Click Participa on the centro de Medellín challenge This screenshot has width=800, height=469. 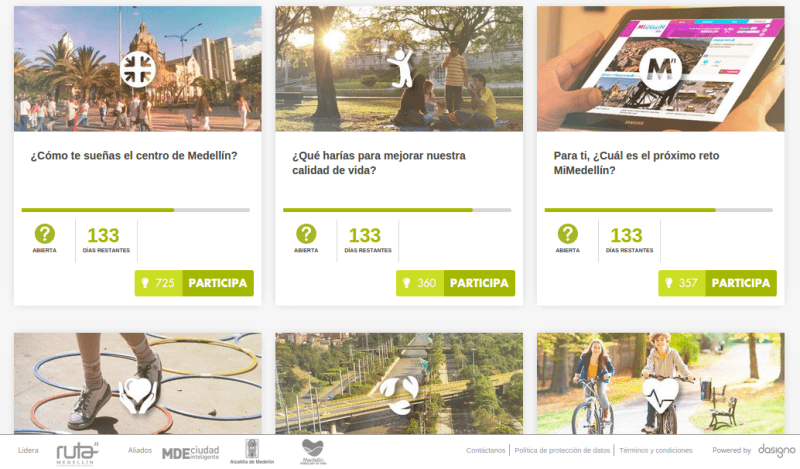coord(218,283)
